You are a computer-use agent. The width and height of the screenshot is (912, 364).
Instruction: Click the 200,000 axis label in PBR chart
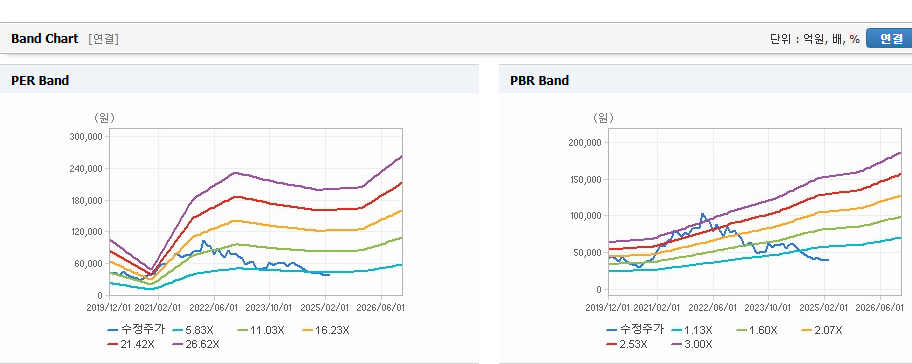585,143
